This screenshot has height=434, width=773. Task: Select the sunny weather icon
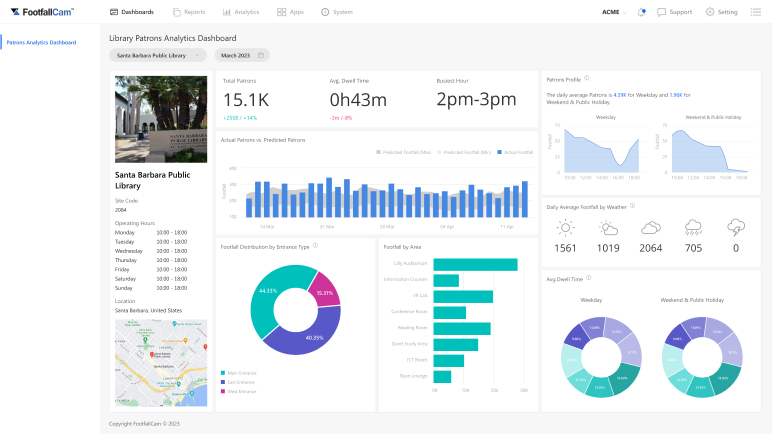click(x=565, y=228)
